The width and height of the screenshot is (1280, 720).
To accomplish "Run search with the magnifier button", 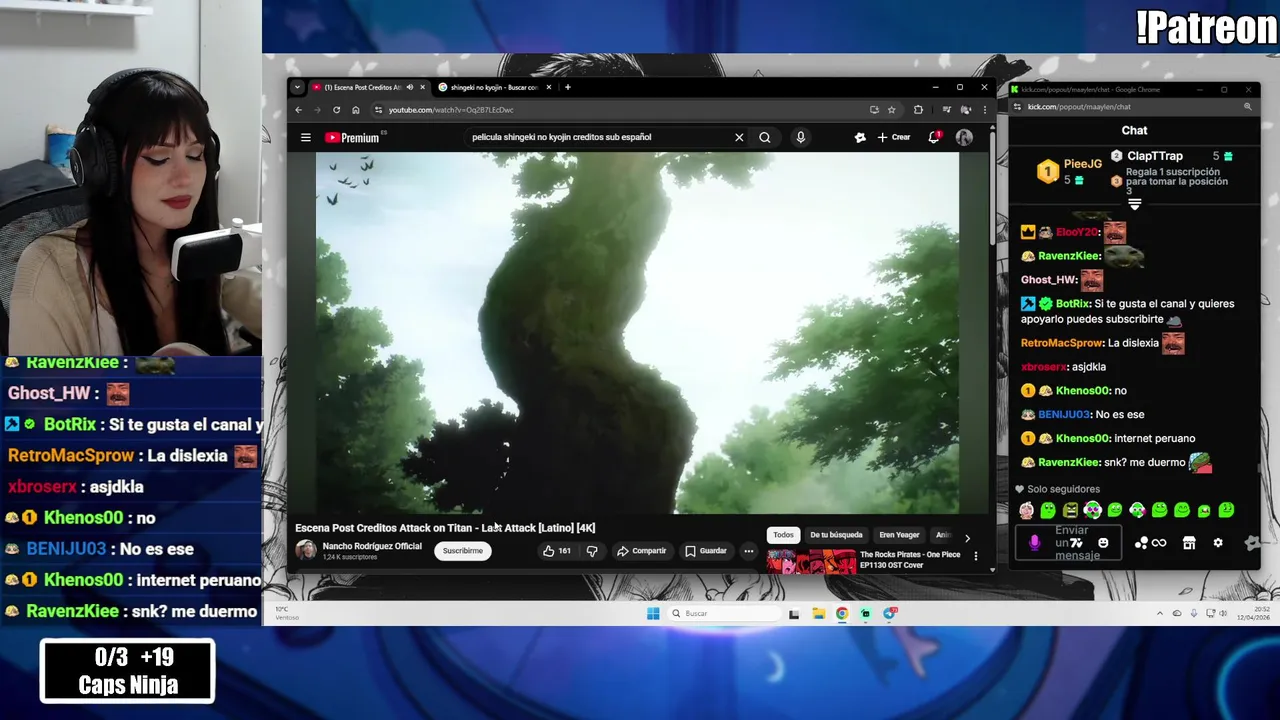I will tap(765, 138).
